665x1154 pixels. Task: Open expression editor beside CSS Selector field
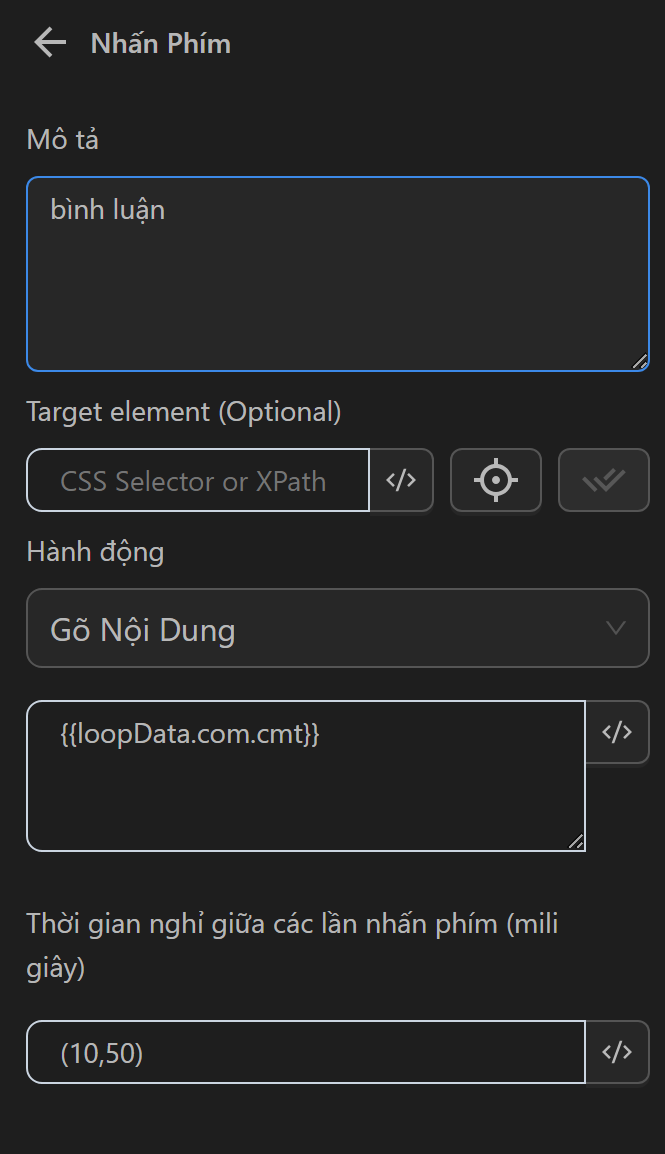tap(401, 481)
